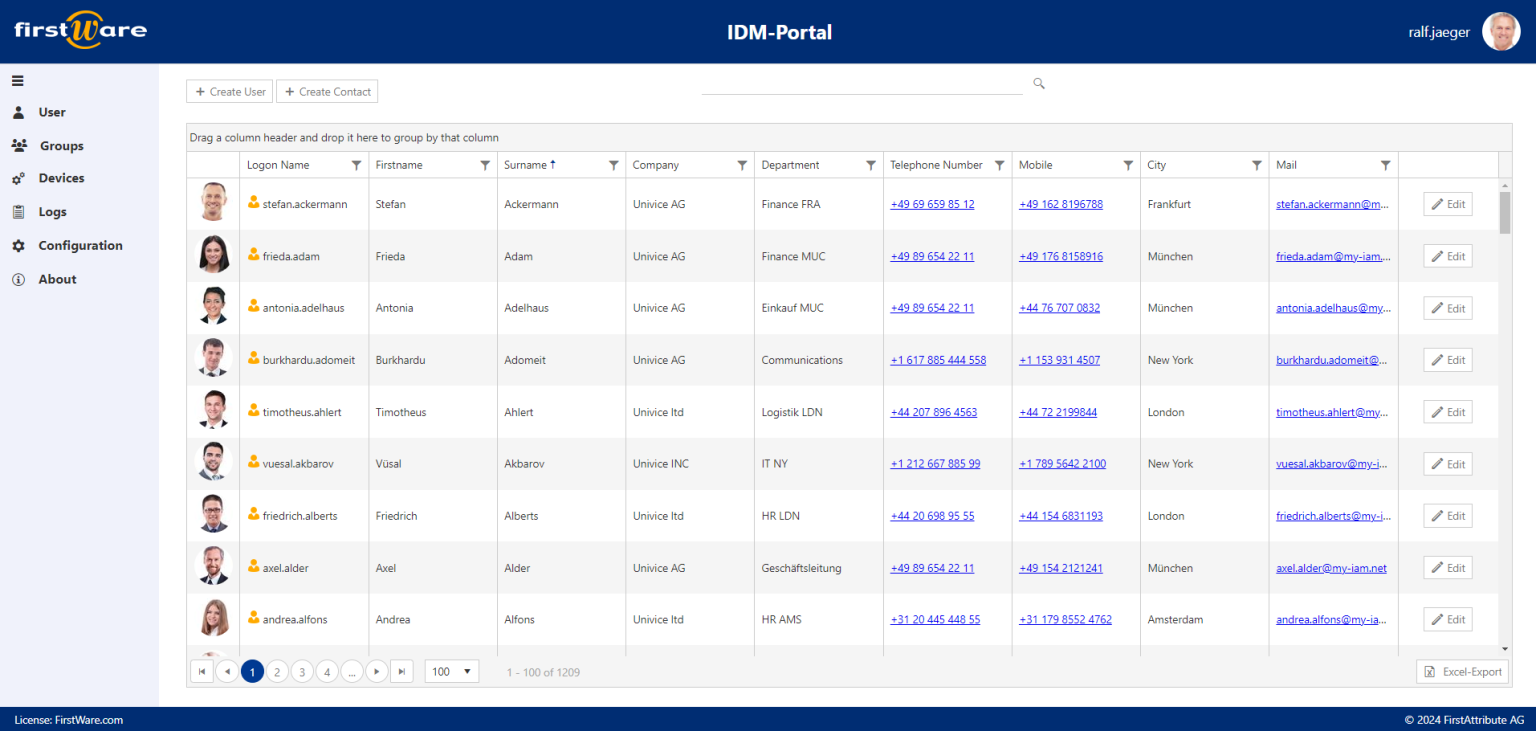Go to next page arrow icon
Screen dimensions: 1536x731
(377, 672)
